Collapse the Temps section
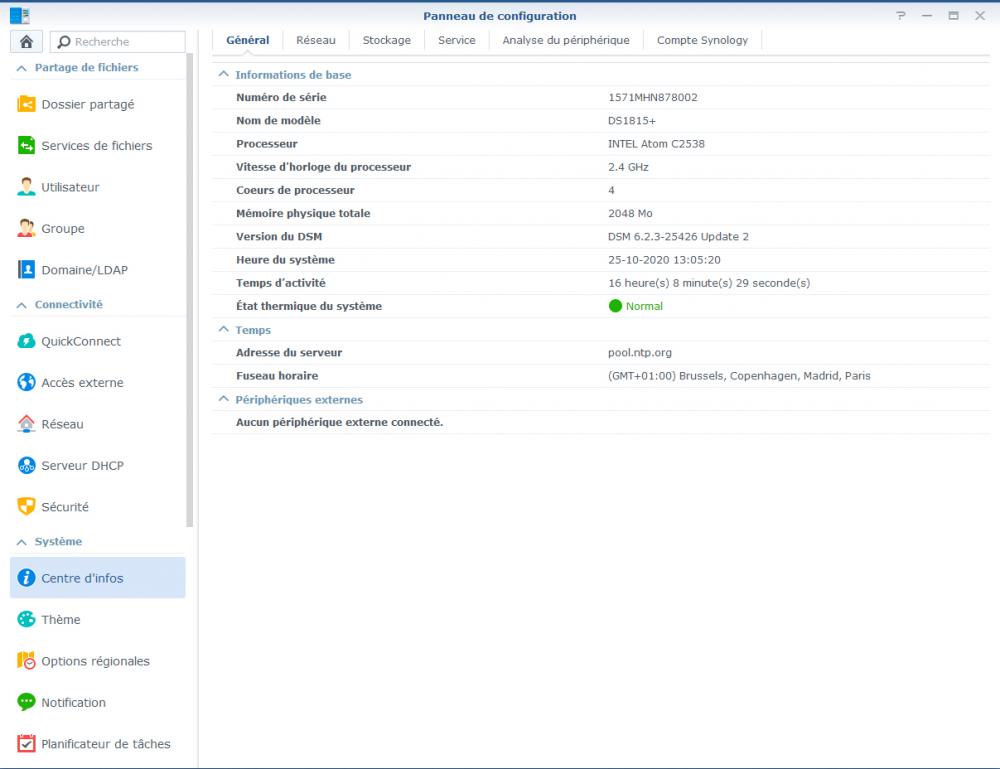The height and width of the screenshot is (769, 1000). [224, 330]
